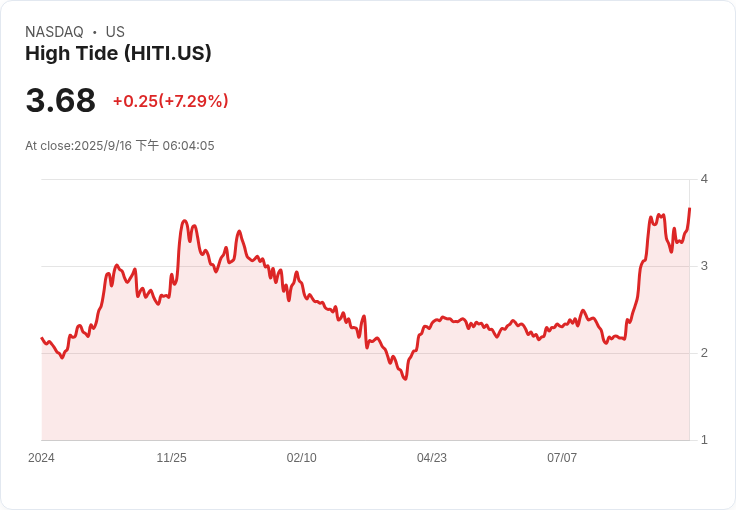Click the chart line's starting point
Image resolution: width=736 pixels, height=510 pixels.
point(42,338)
